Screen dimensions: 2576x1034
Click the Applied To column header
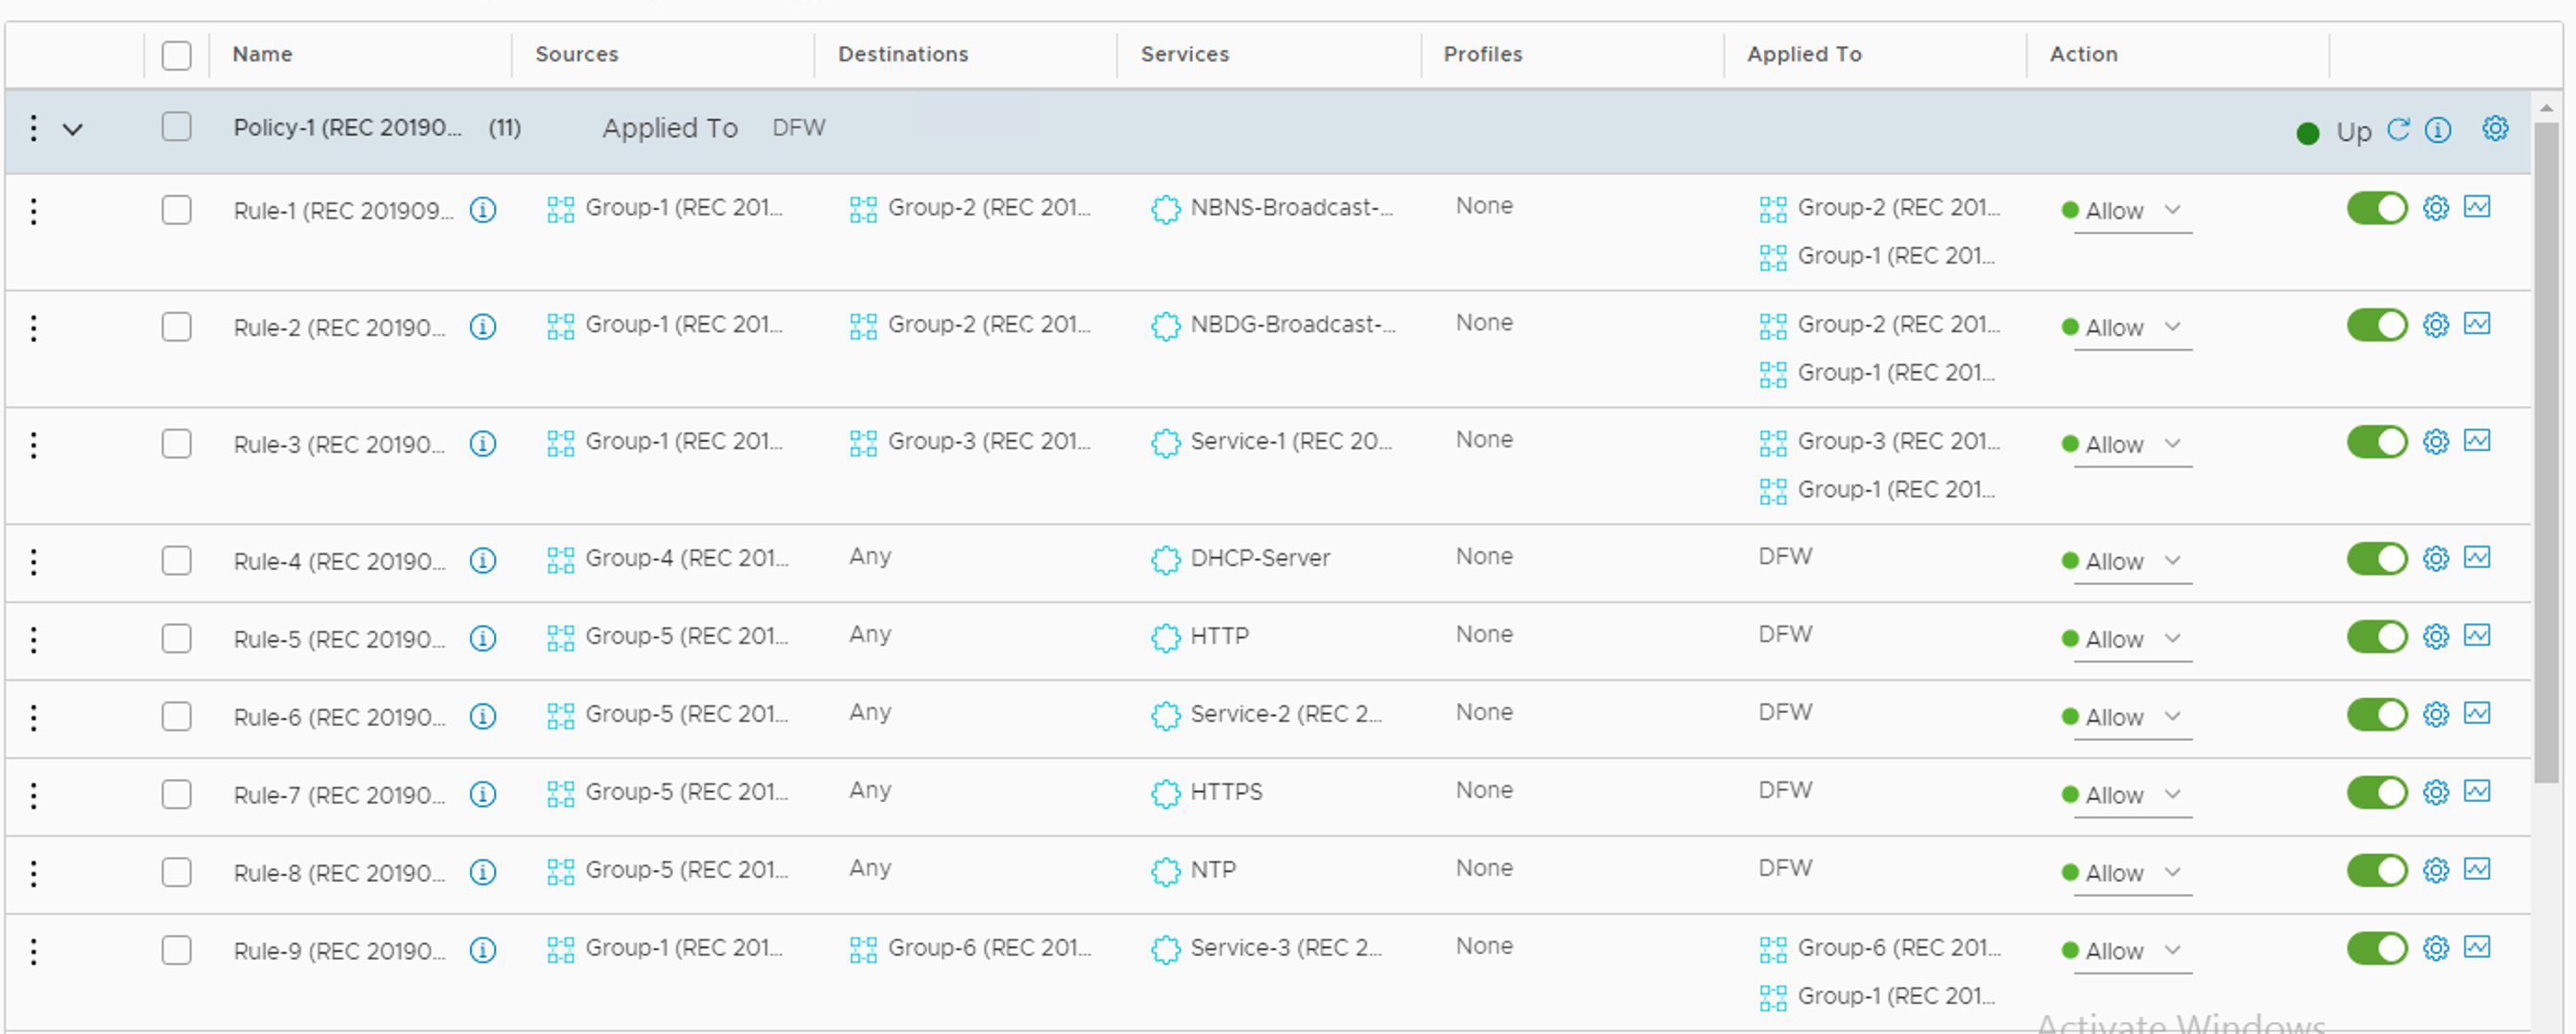[x=1803, y=55]
